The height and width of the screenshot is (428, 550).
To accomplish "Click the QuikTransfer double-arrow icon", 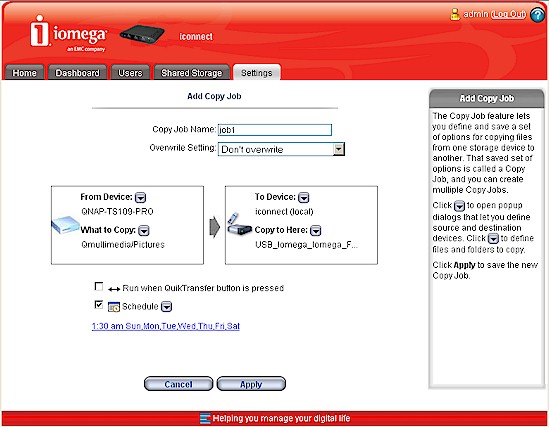I will click(x=114, y=289).
